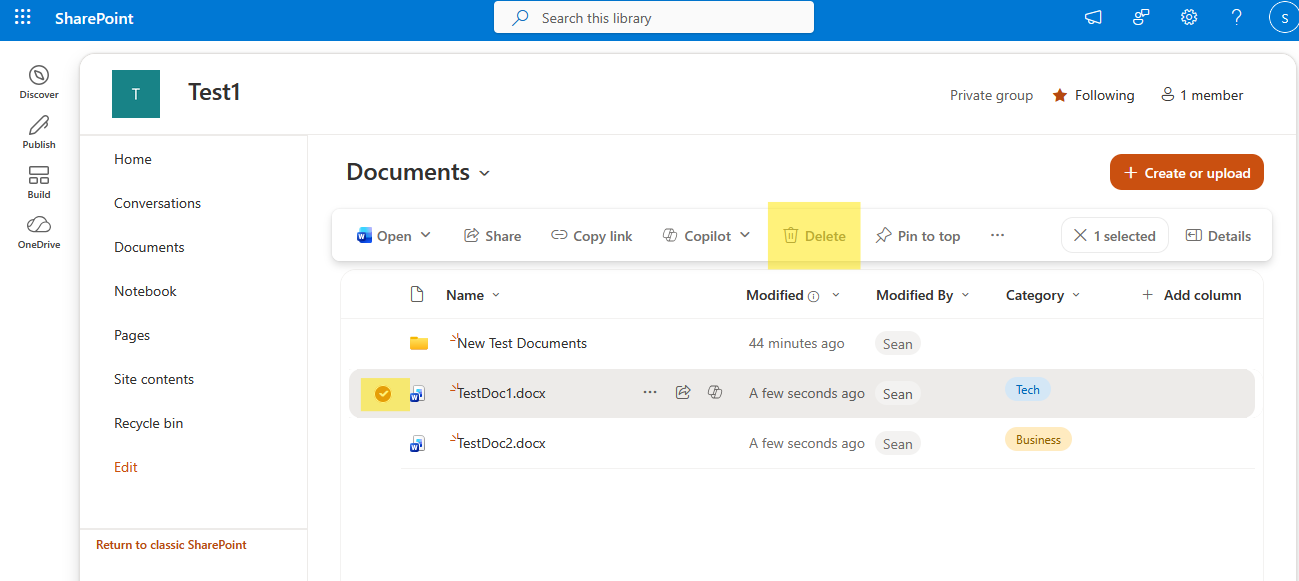Click the Edit navigation link
The height and width of the screenshot is (581, 1299).
126,467
